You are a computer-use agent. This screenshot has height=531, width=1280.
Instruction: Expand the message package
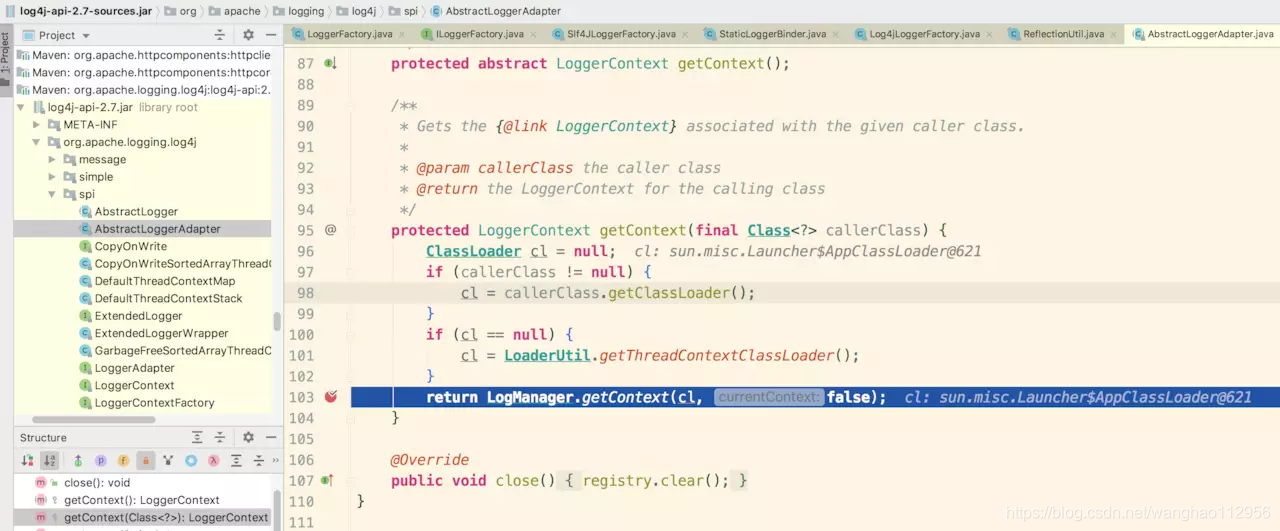(53, 159)
